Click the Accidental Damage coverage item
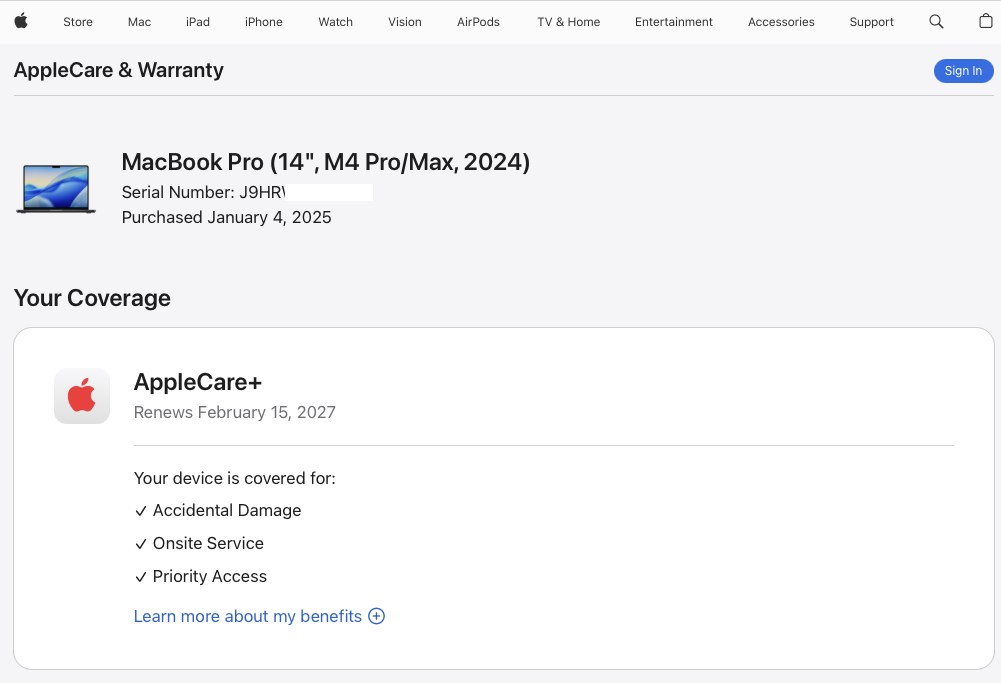 tap(218, 511)
